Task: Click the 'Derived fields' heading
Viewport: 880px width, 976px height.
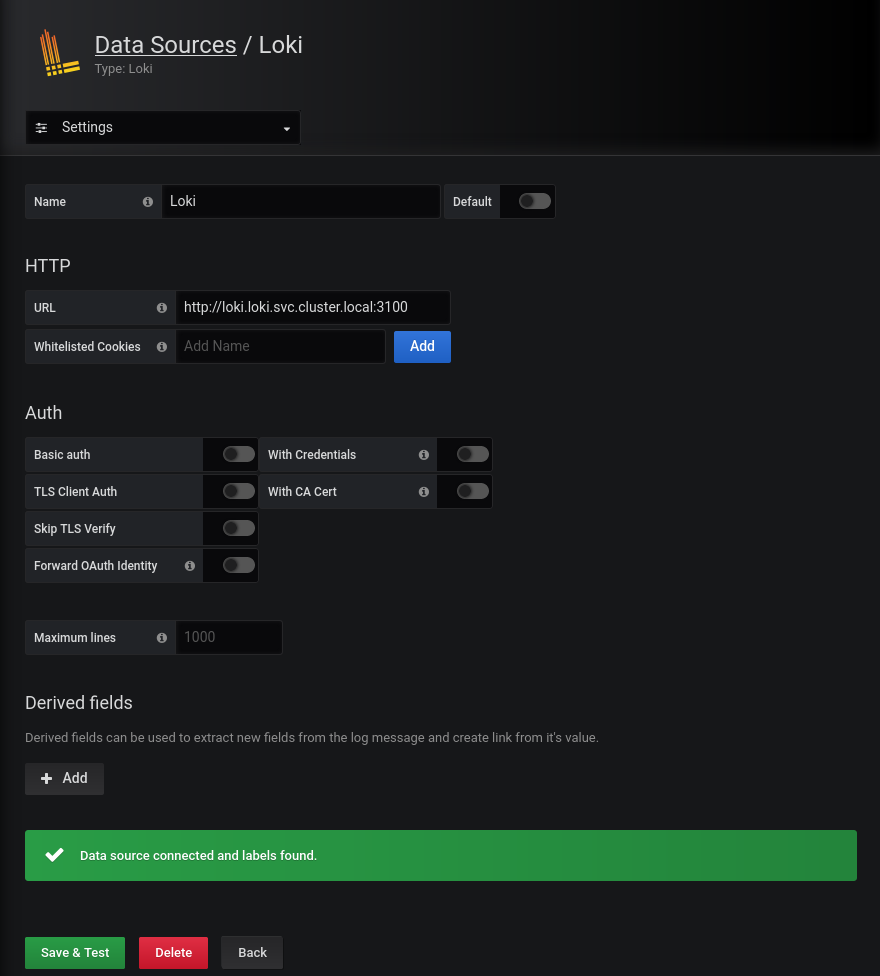Action: click(78, 703)
